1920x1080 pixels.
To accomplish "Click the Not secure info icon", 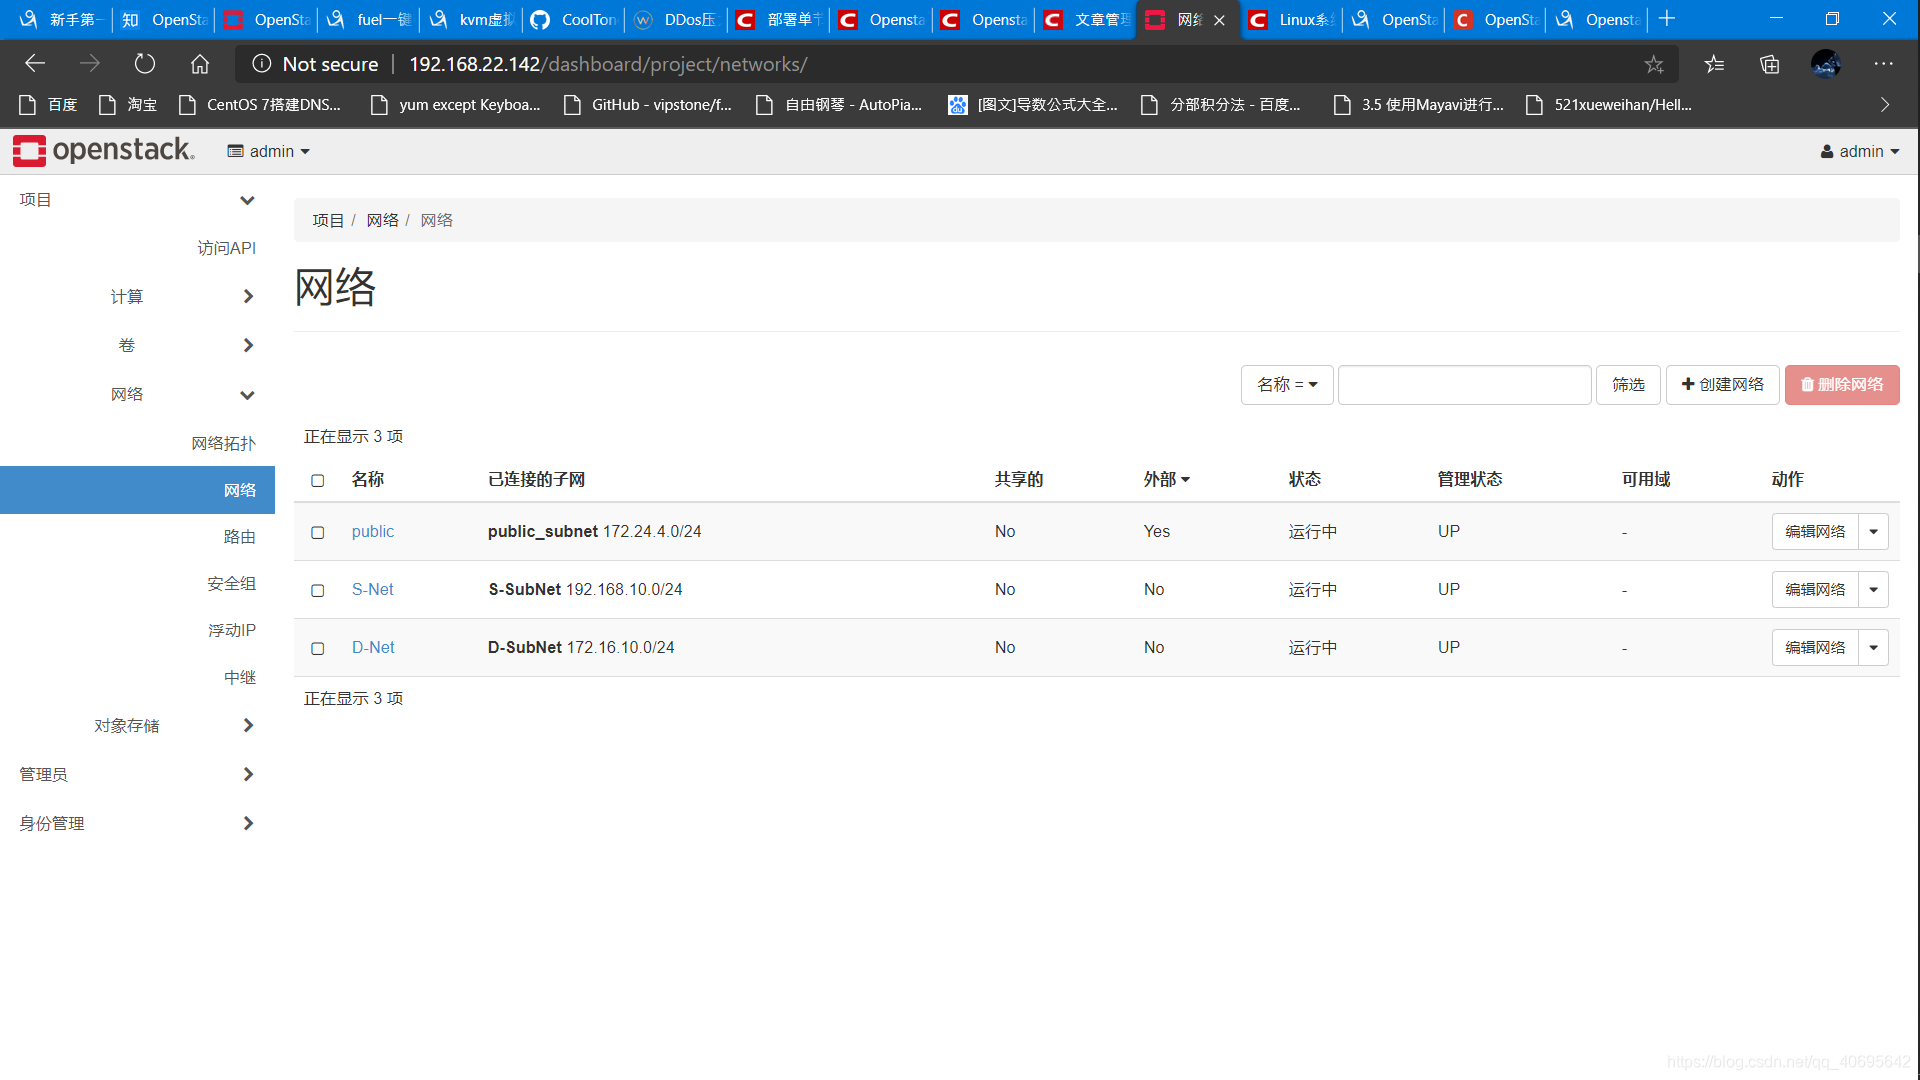I will (x=262, y=64).
